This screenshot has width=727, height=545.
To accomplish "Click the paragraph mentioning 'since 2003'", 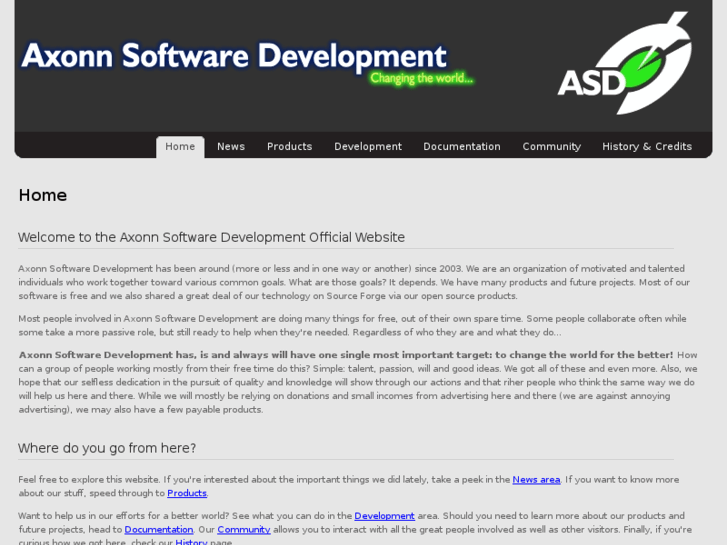I will coord(354,282).
